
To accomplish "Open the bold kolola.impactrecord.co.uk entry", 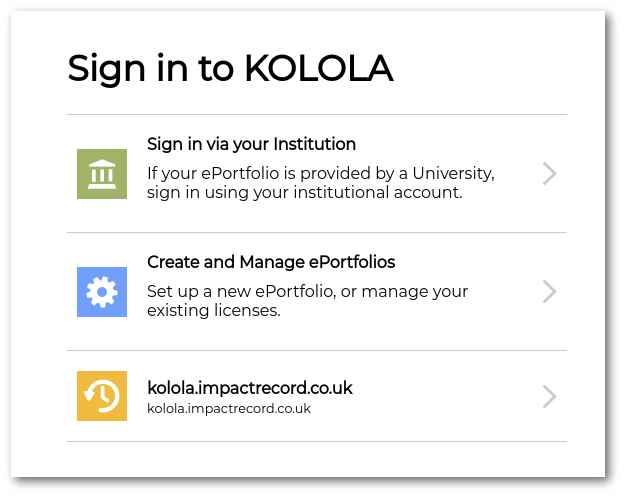I will click(250, 388).
